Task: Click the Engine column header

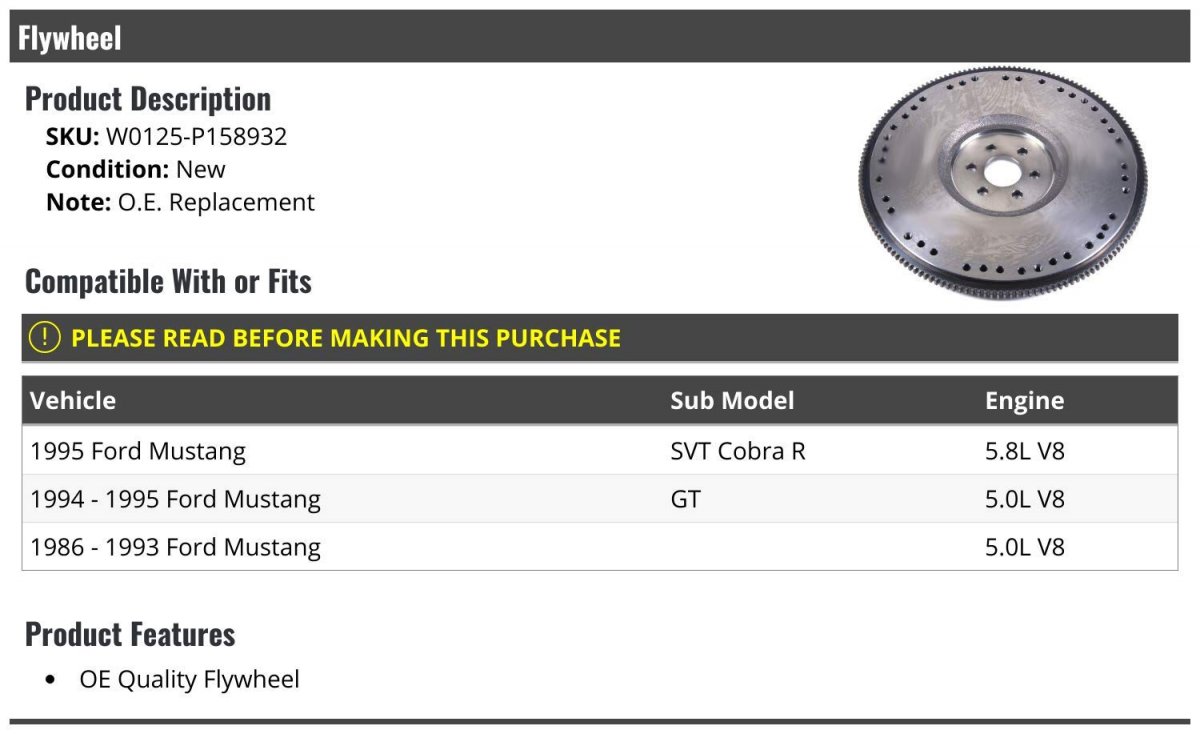Action: pyautogui.click(x=1024, y=401)
